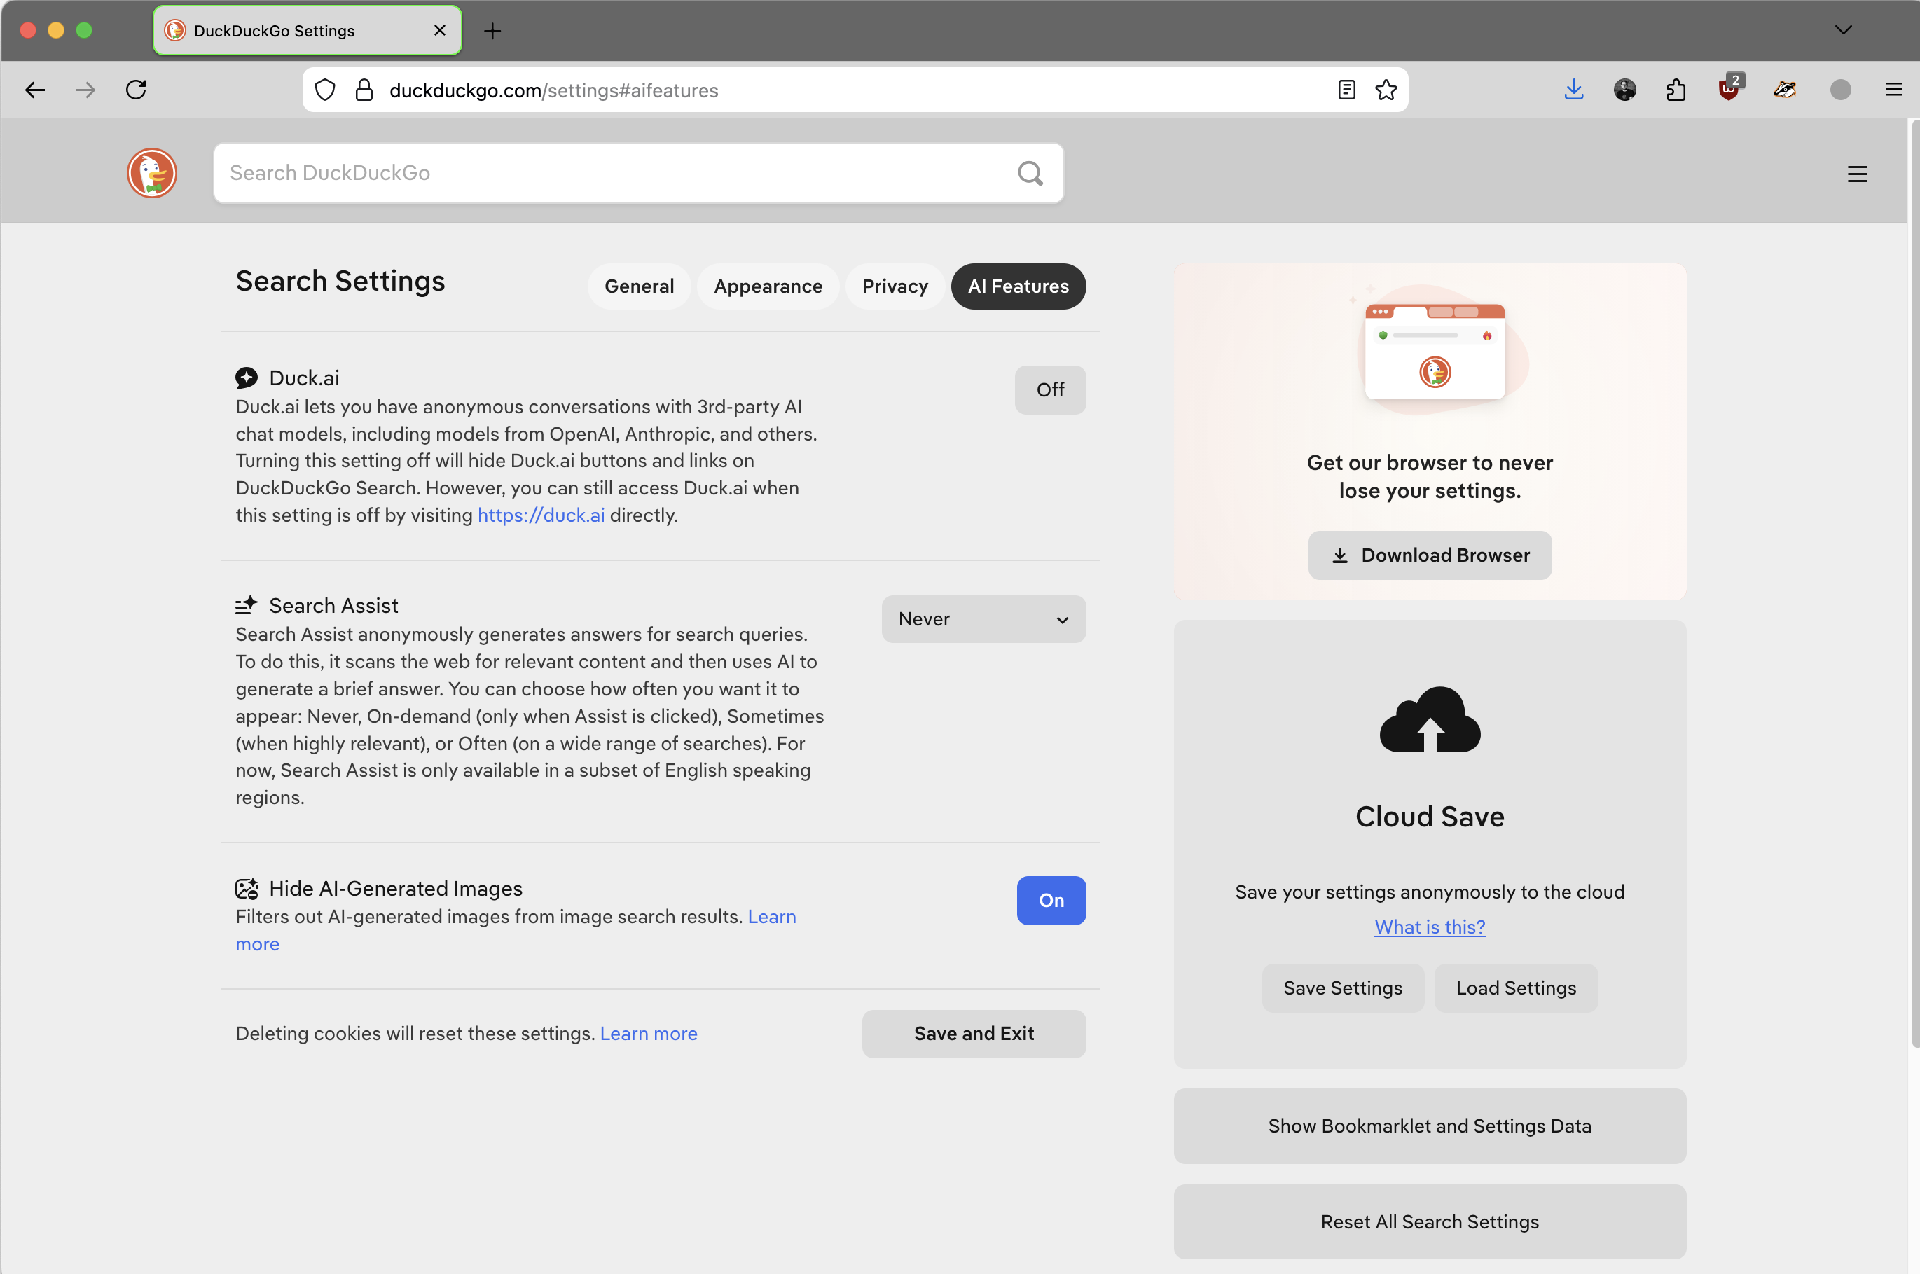Click Save and Exit
Image resolution: width=1920 pixels, height=1274 pixels.
tap(973, 1033)
